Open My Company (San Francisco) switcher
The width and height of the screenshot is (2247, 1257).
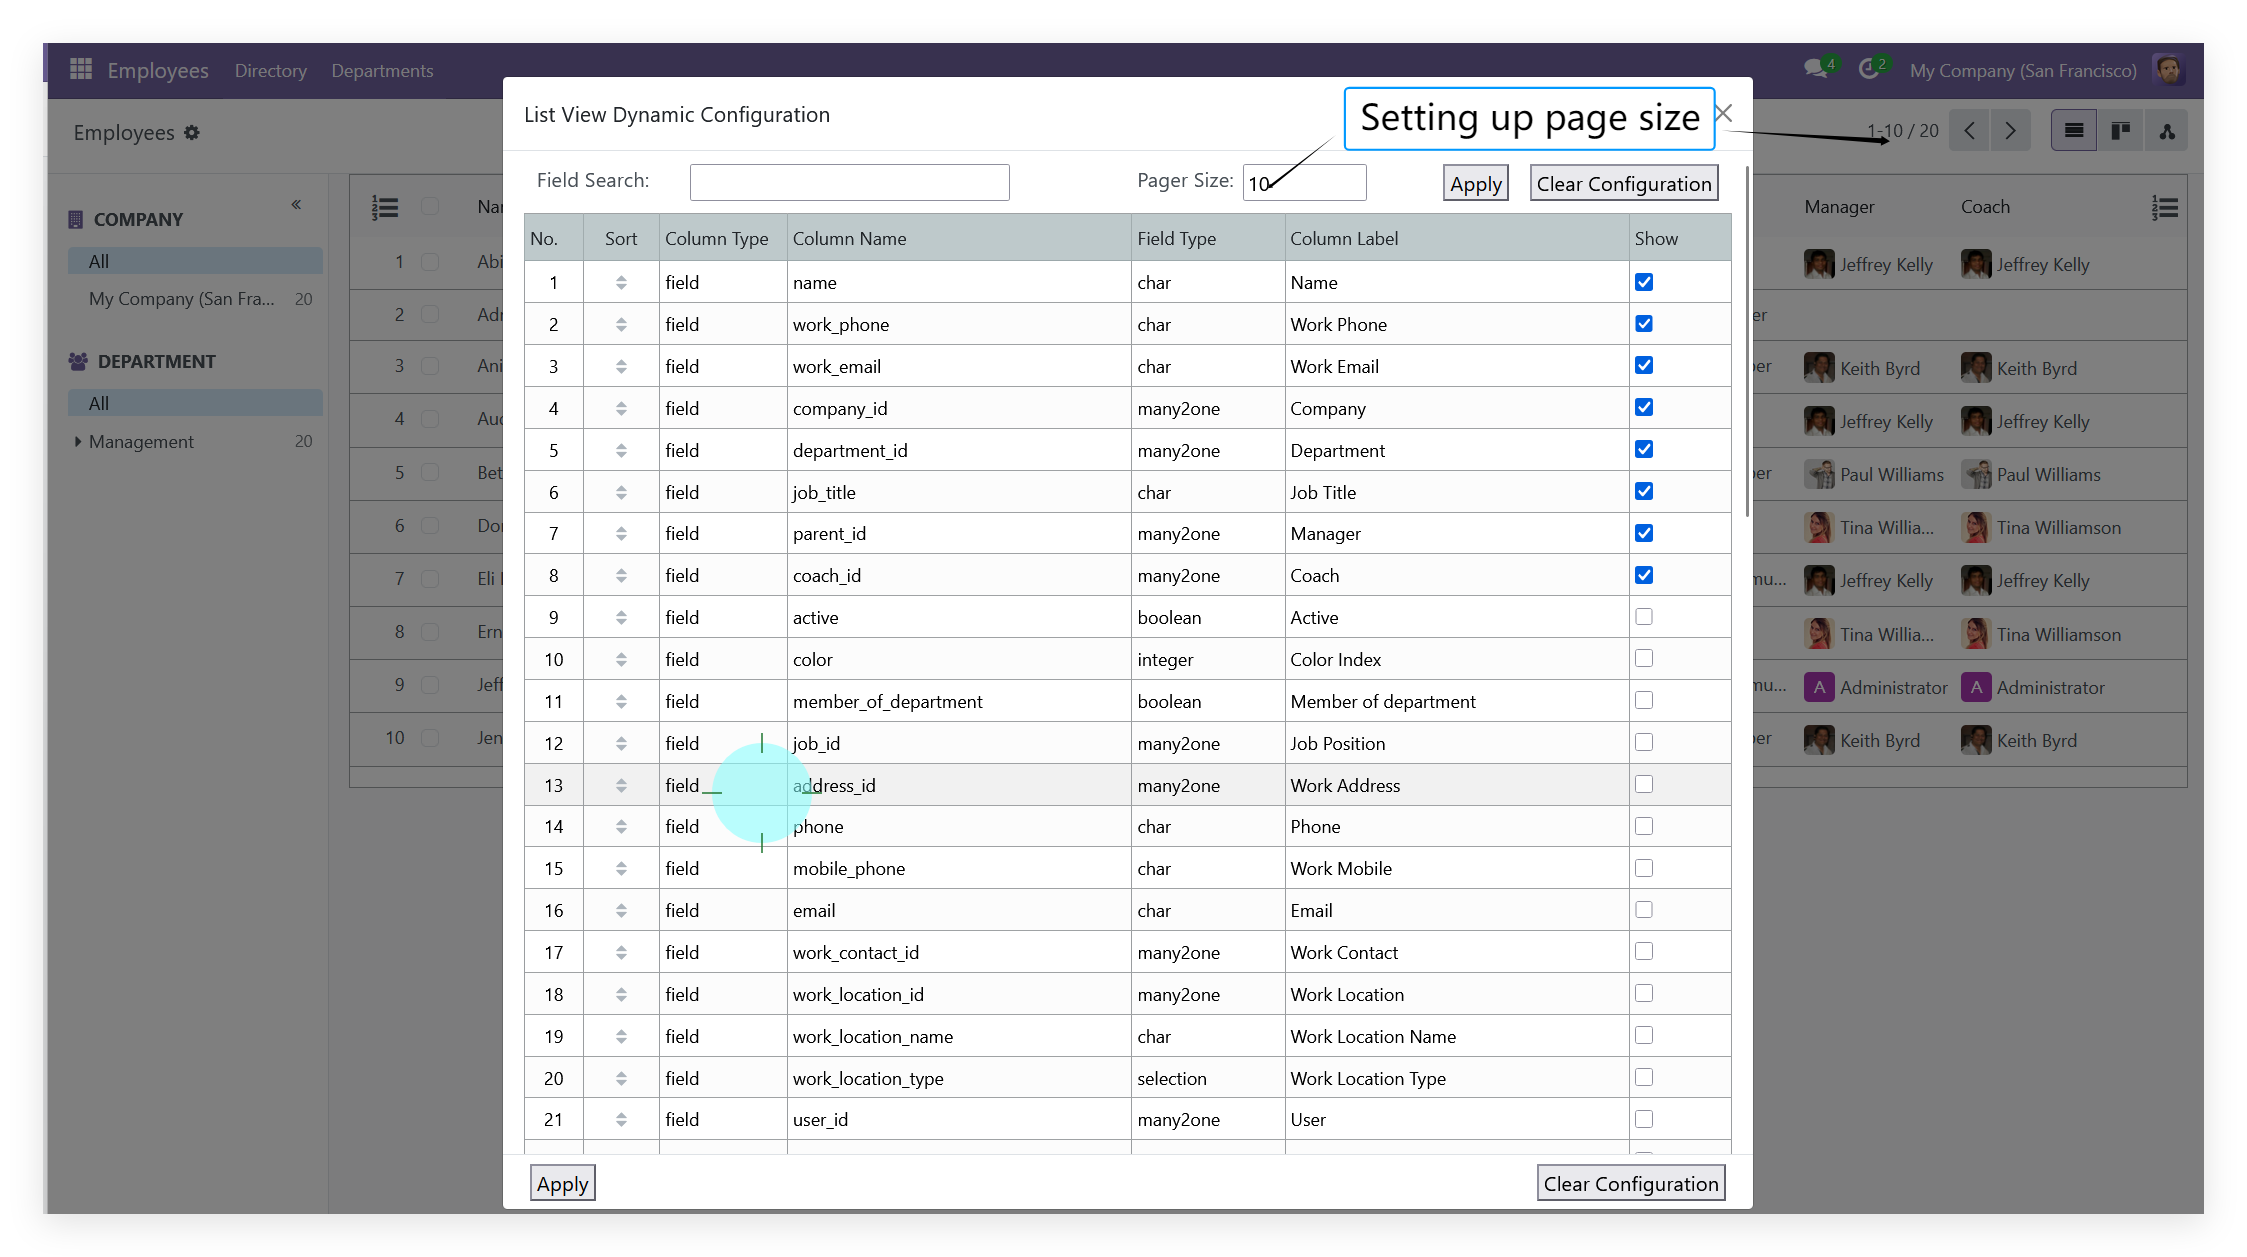coord(2023,70)
